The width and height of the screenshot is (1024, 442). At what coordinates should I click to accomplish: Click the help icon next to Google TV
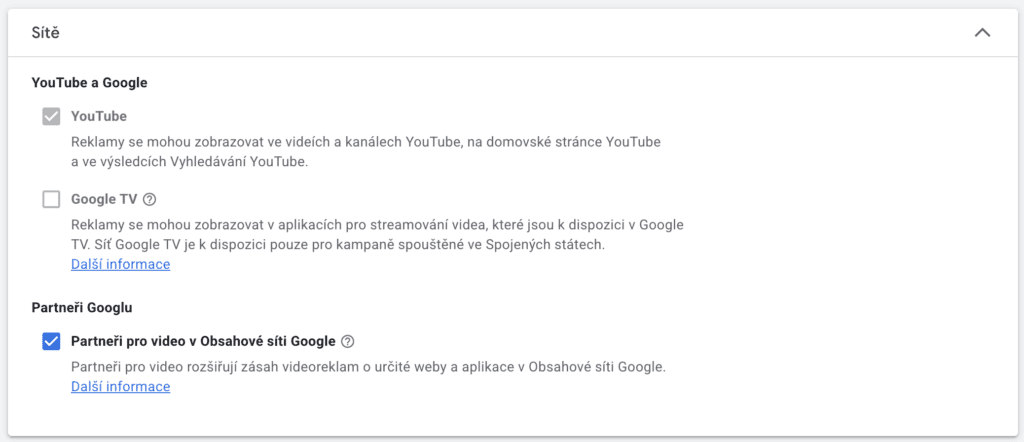(150, 199)
